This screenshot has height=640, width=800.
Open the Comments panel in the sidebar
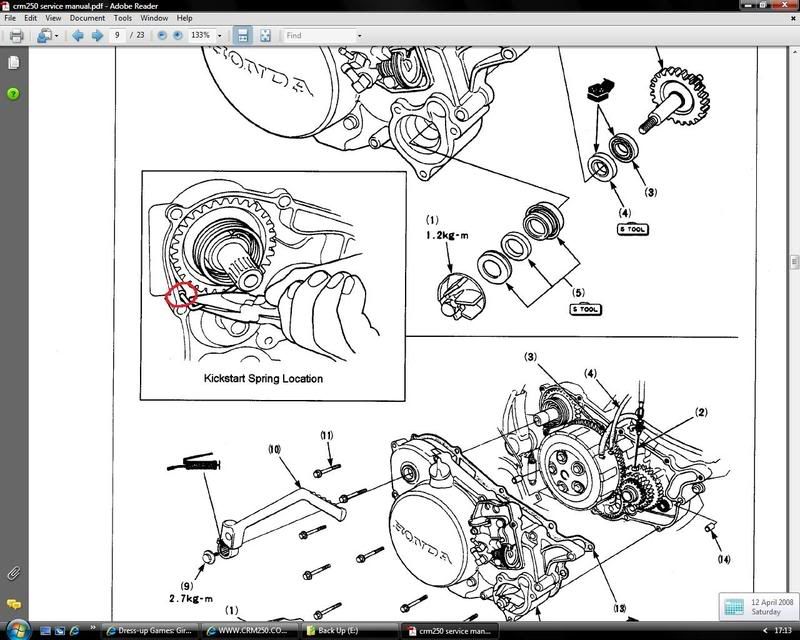point(14,604)
